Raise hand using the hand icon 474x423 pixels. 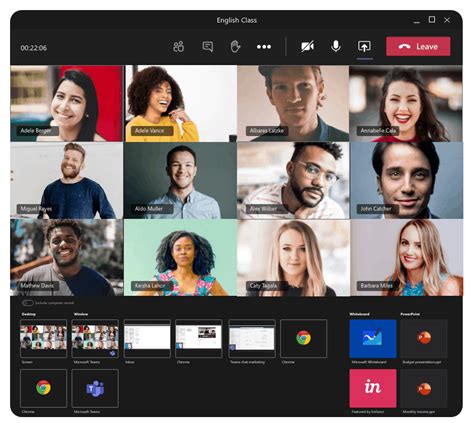pyautogui.click(x=235, y=47)
